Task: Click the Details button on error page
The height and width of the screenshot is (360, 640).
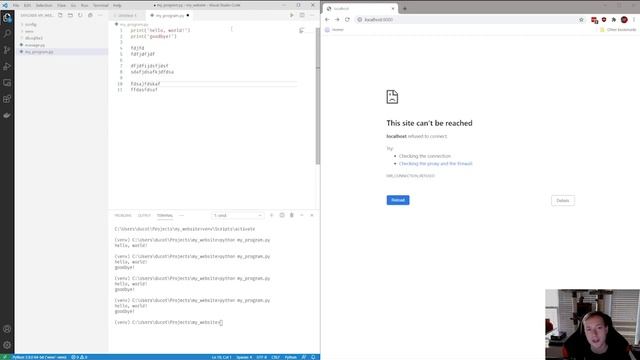Action: [562, 200]
